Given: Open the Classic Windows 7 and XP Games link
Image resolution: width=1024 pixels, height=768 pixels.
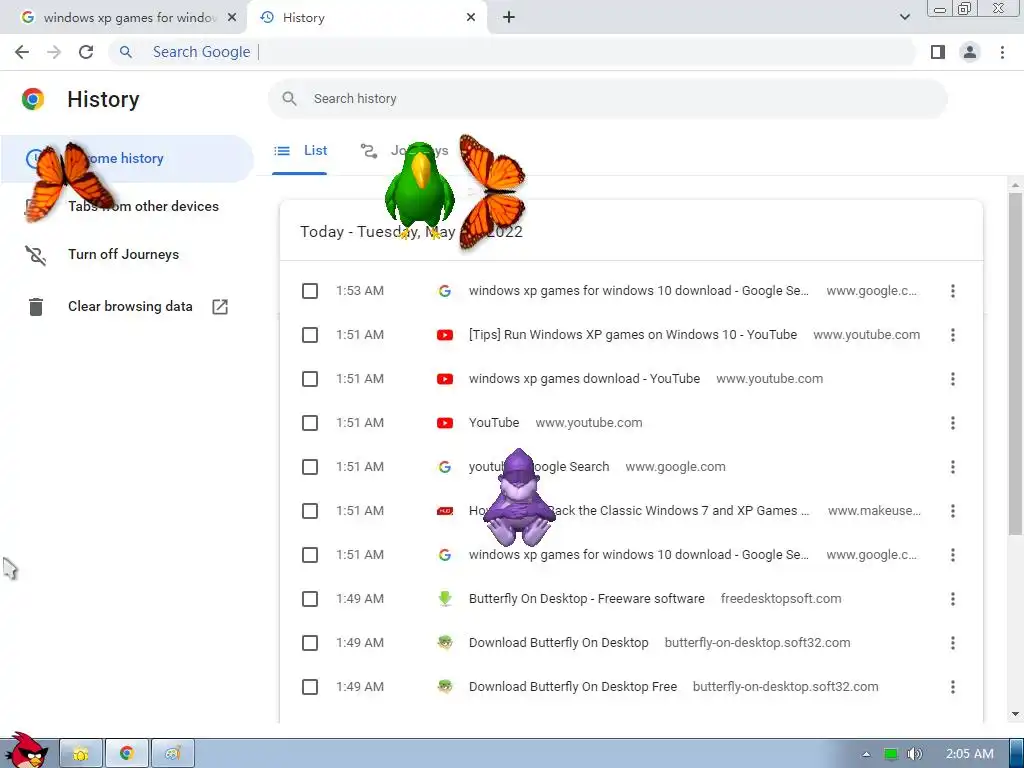Looking at the screenshot, I should pyautogui.click(x=639, y=511).
